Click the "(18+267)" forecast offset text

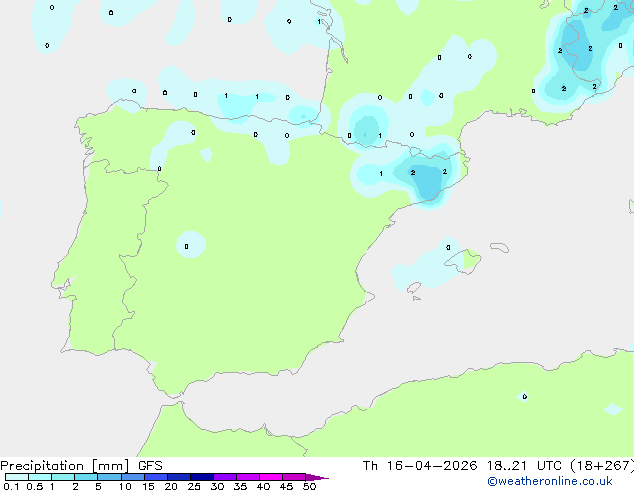pyautogui.click(x=602, y=466)
